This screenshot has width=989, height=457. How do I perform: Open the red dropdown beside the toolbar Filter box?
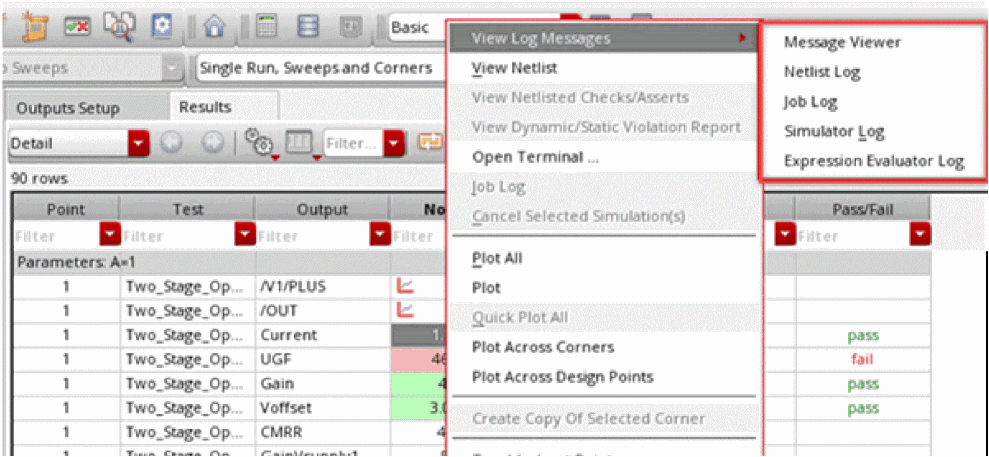coord(394,144)
